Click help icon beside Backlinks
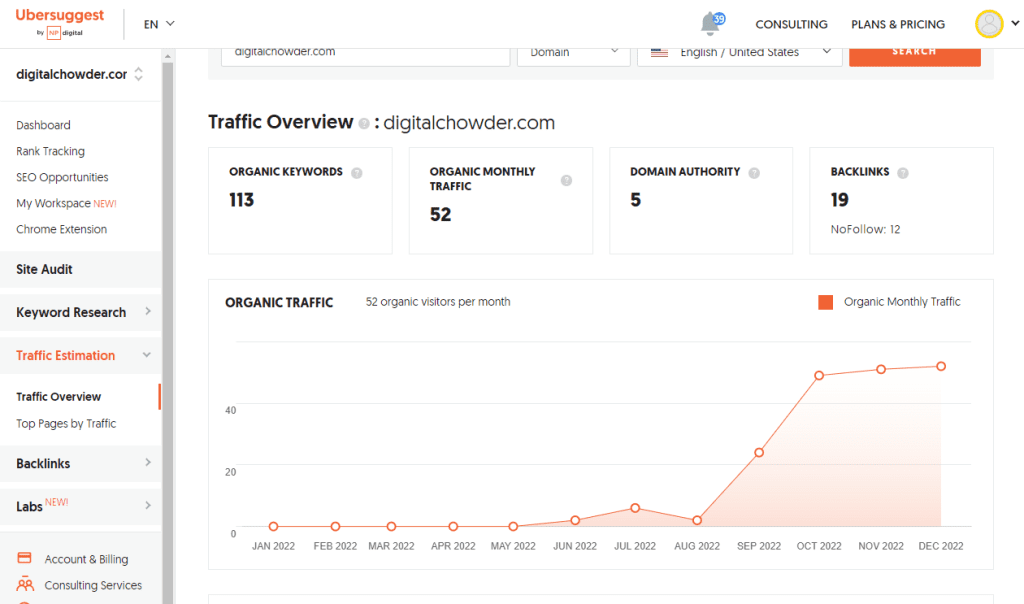The image size is (1024, 604). pyautogui.click(x=903, y=173)
